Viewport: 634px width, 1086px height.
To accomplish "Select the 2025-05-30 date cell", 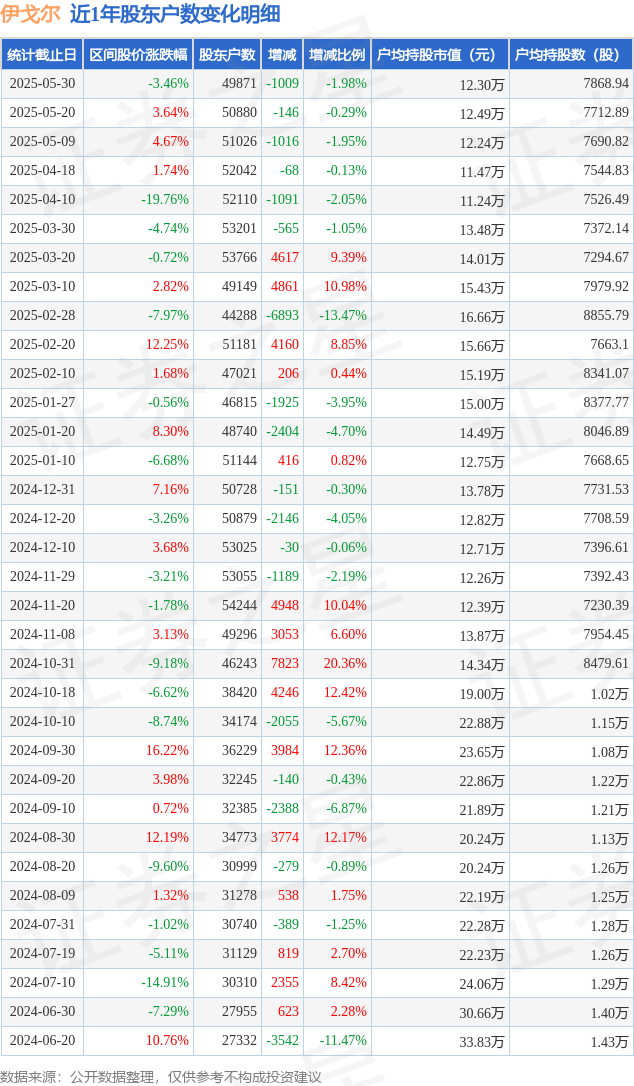I will [42, 83].
